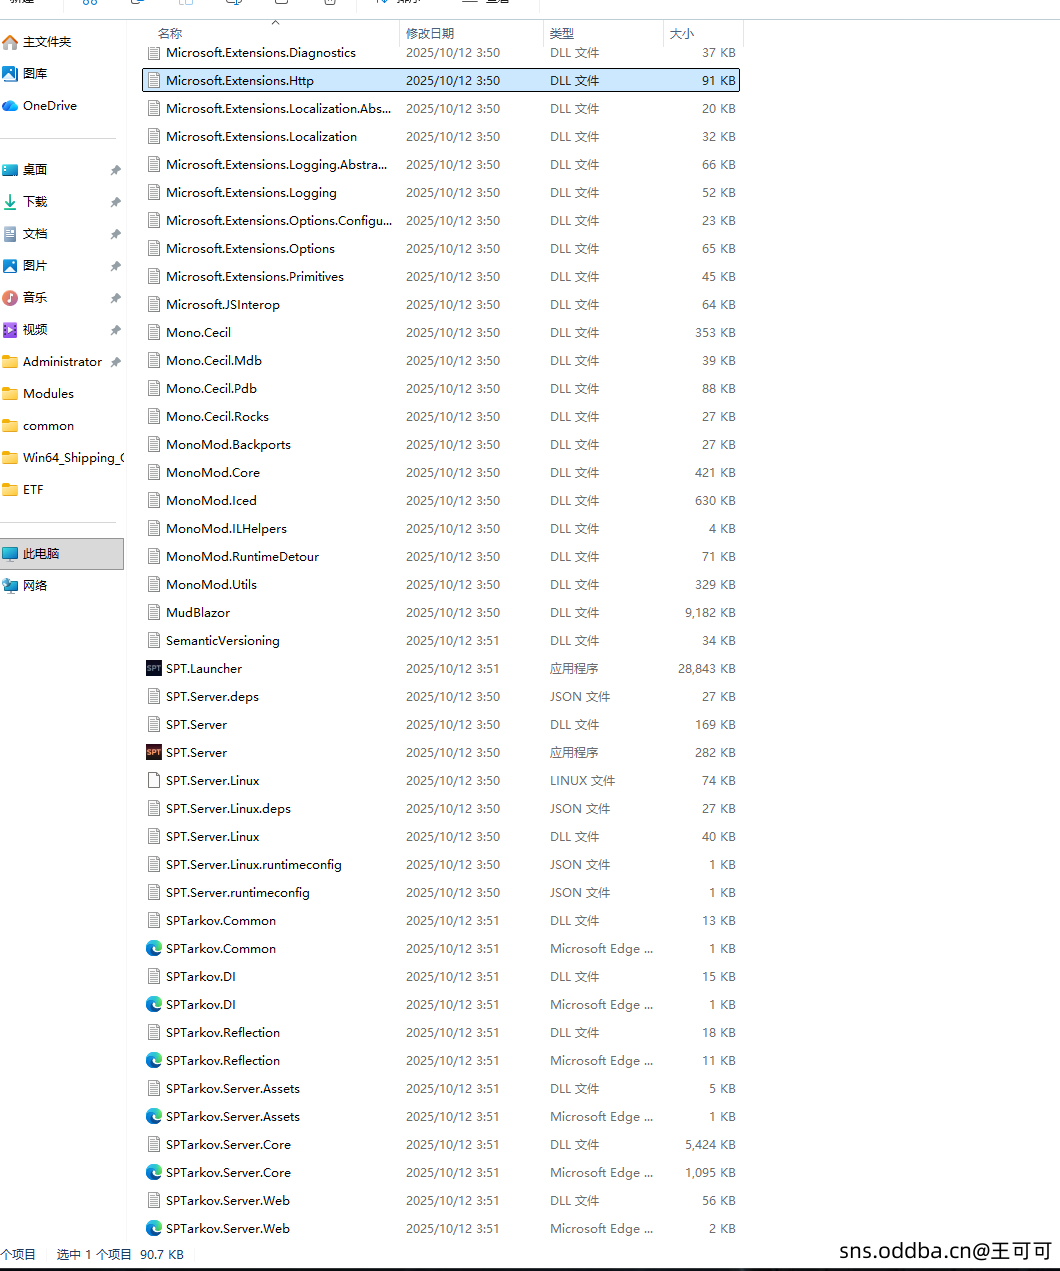1060x1271 pixels.
Task: Click the 图库 gallery icon in sidebar
Action: pos(10,74)
